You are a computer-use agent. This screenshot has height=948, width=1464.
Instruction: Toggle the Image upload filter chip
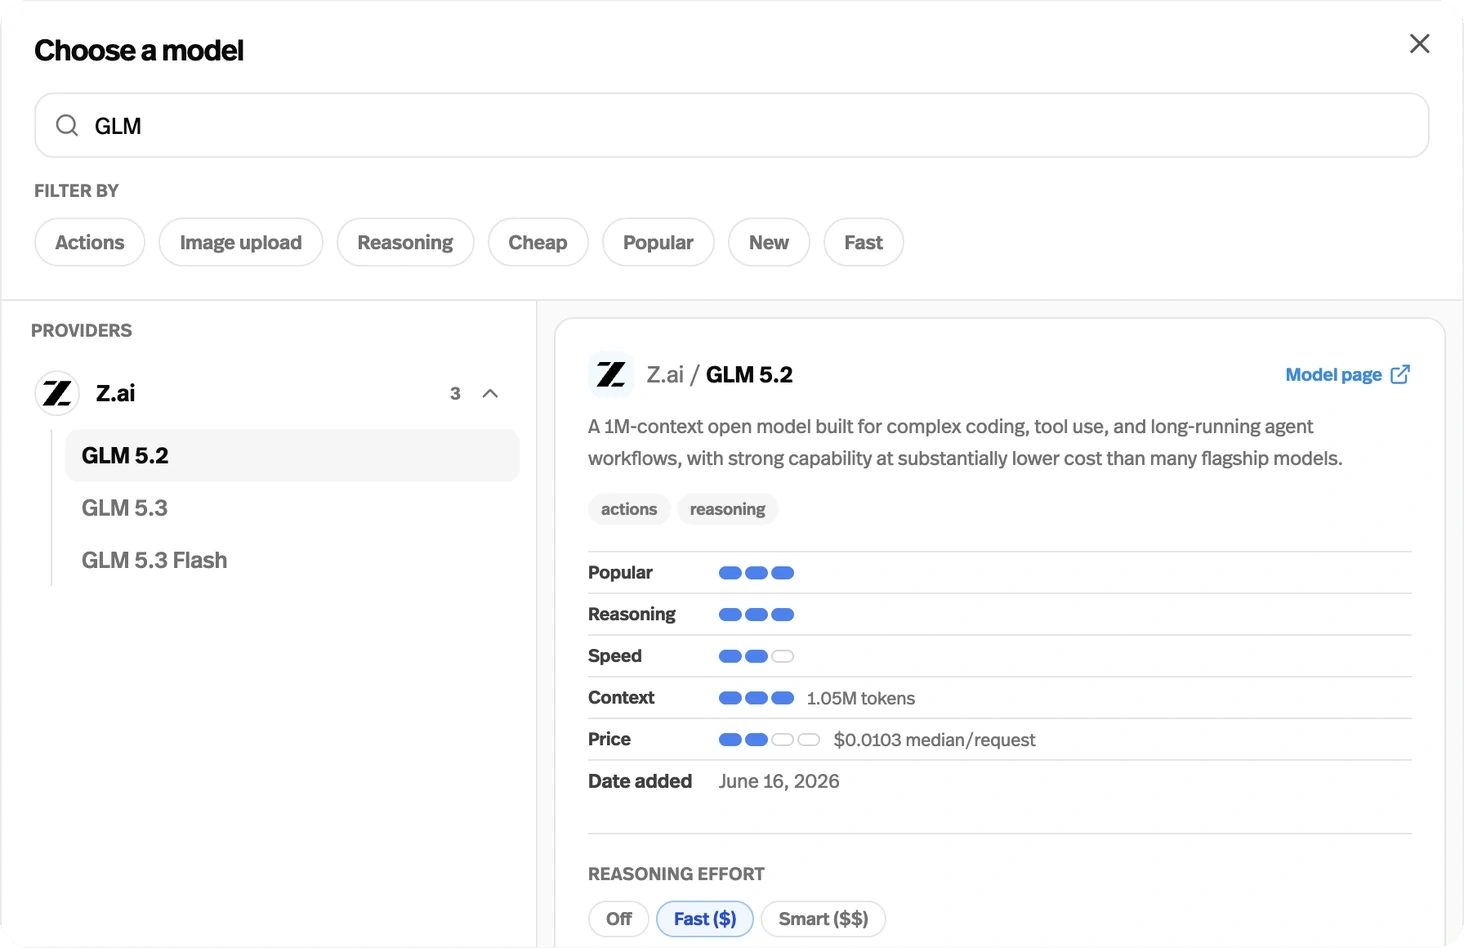(x=241, y=242)
